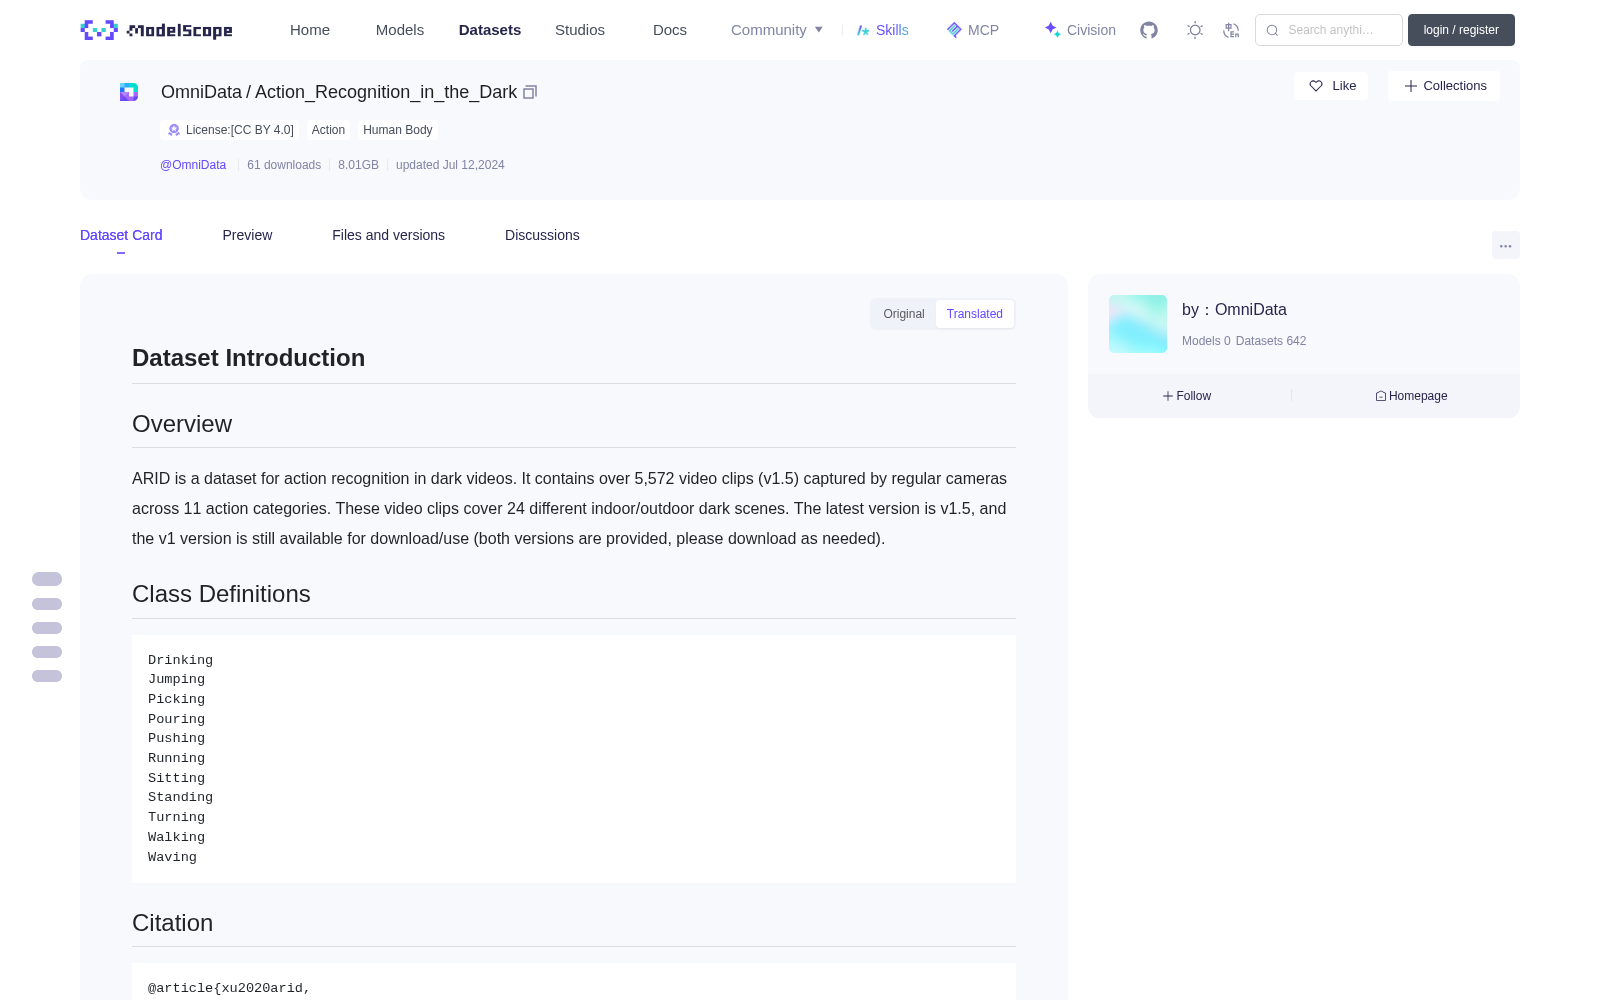Open the Skills page

(883, 30)
